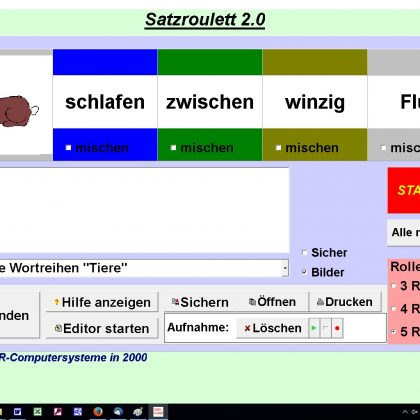Viewport: 420px width, 420px height.
Task: Enable the Sicher checkbox
Action: pyautogui.click(x=304, y=252)
